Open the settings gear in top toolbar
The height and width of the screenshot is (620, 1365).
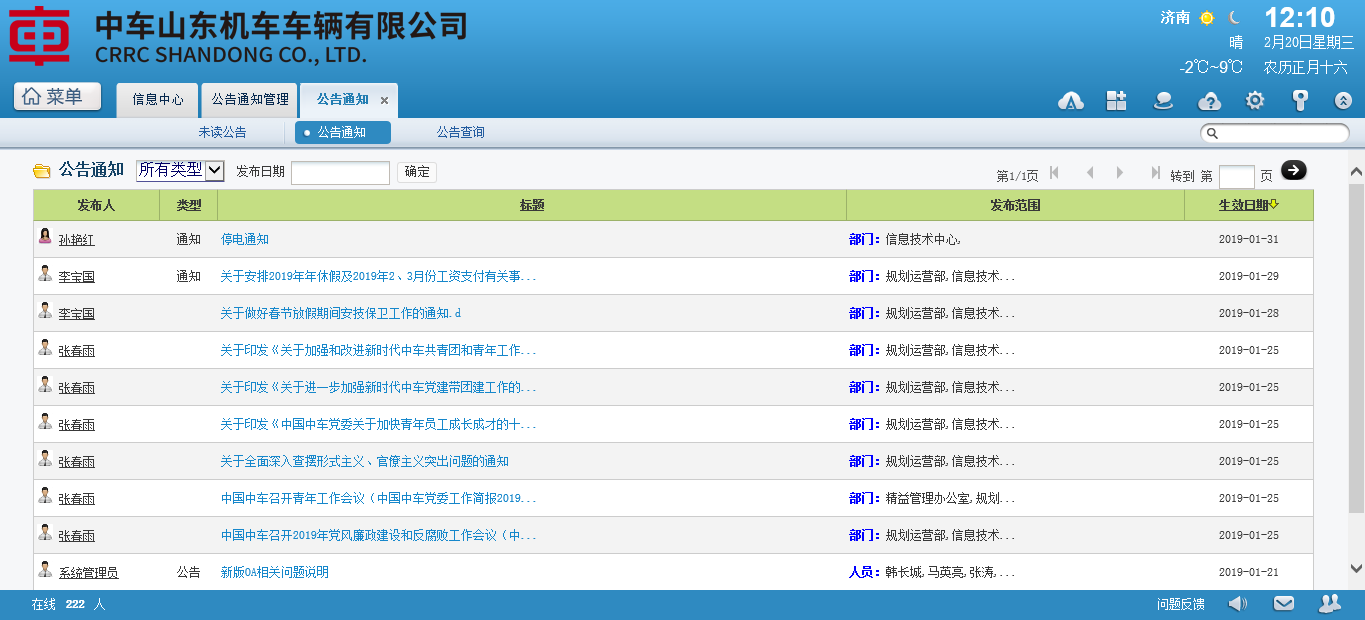pos(1255,101)
